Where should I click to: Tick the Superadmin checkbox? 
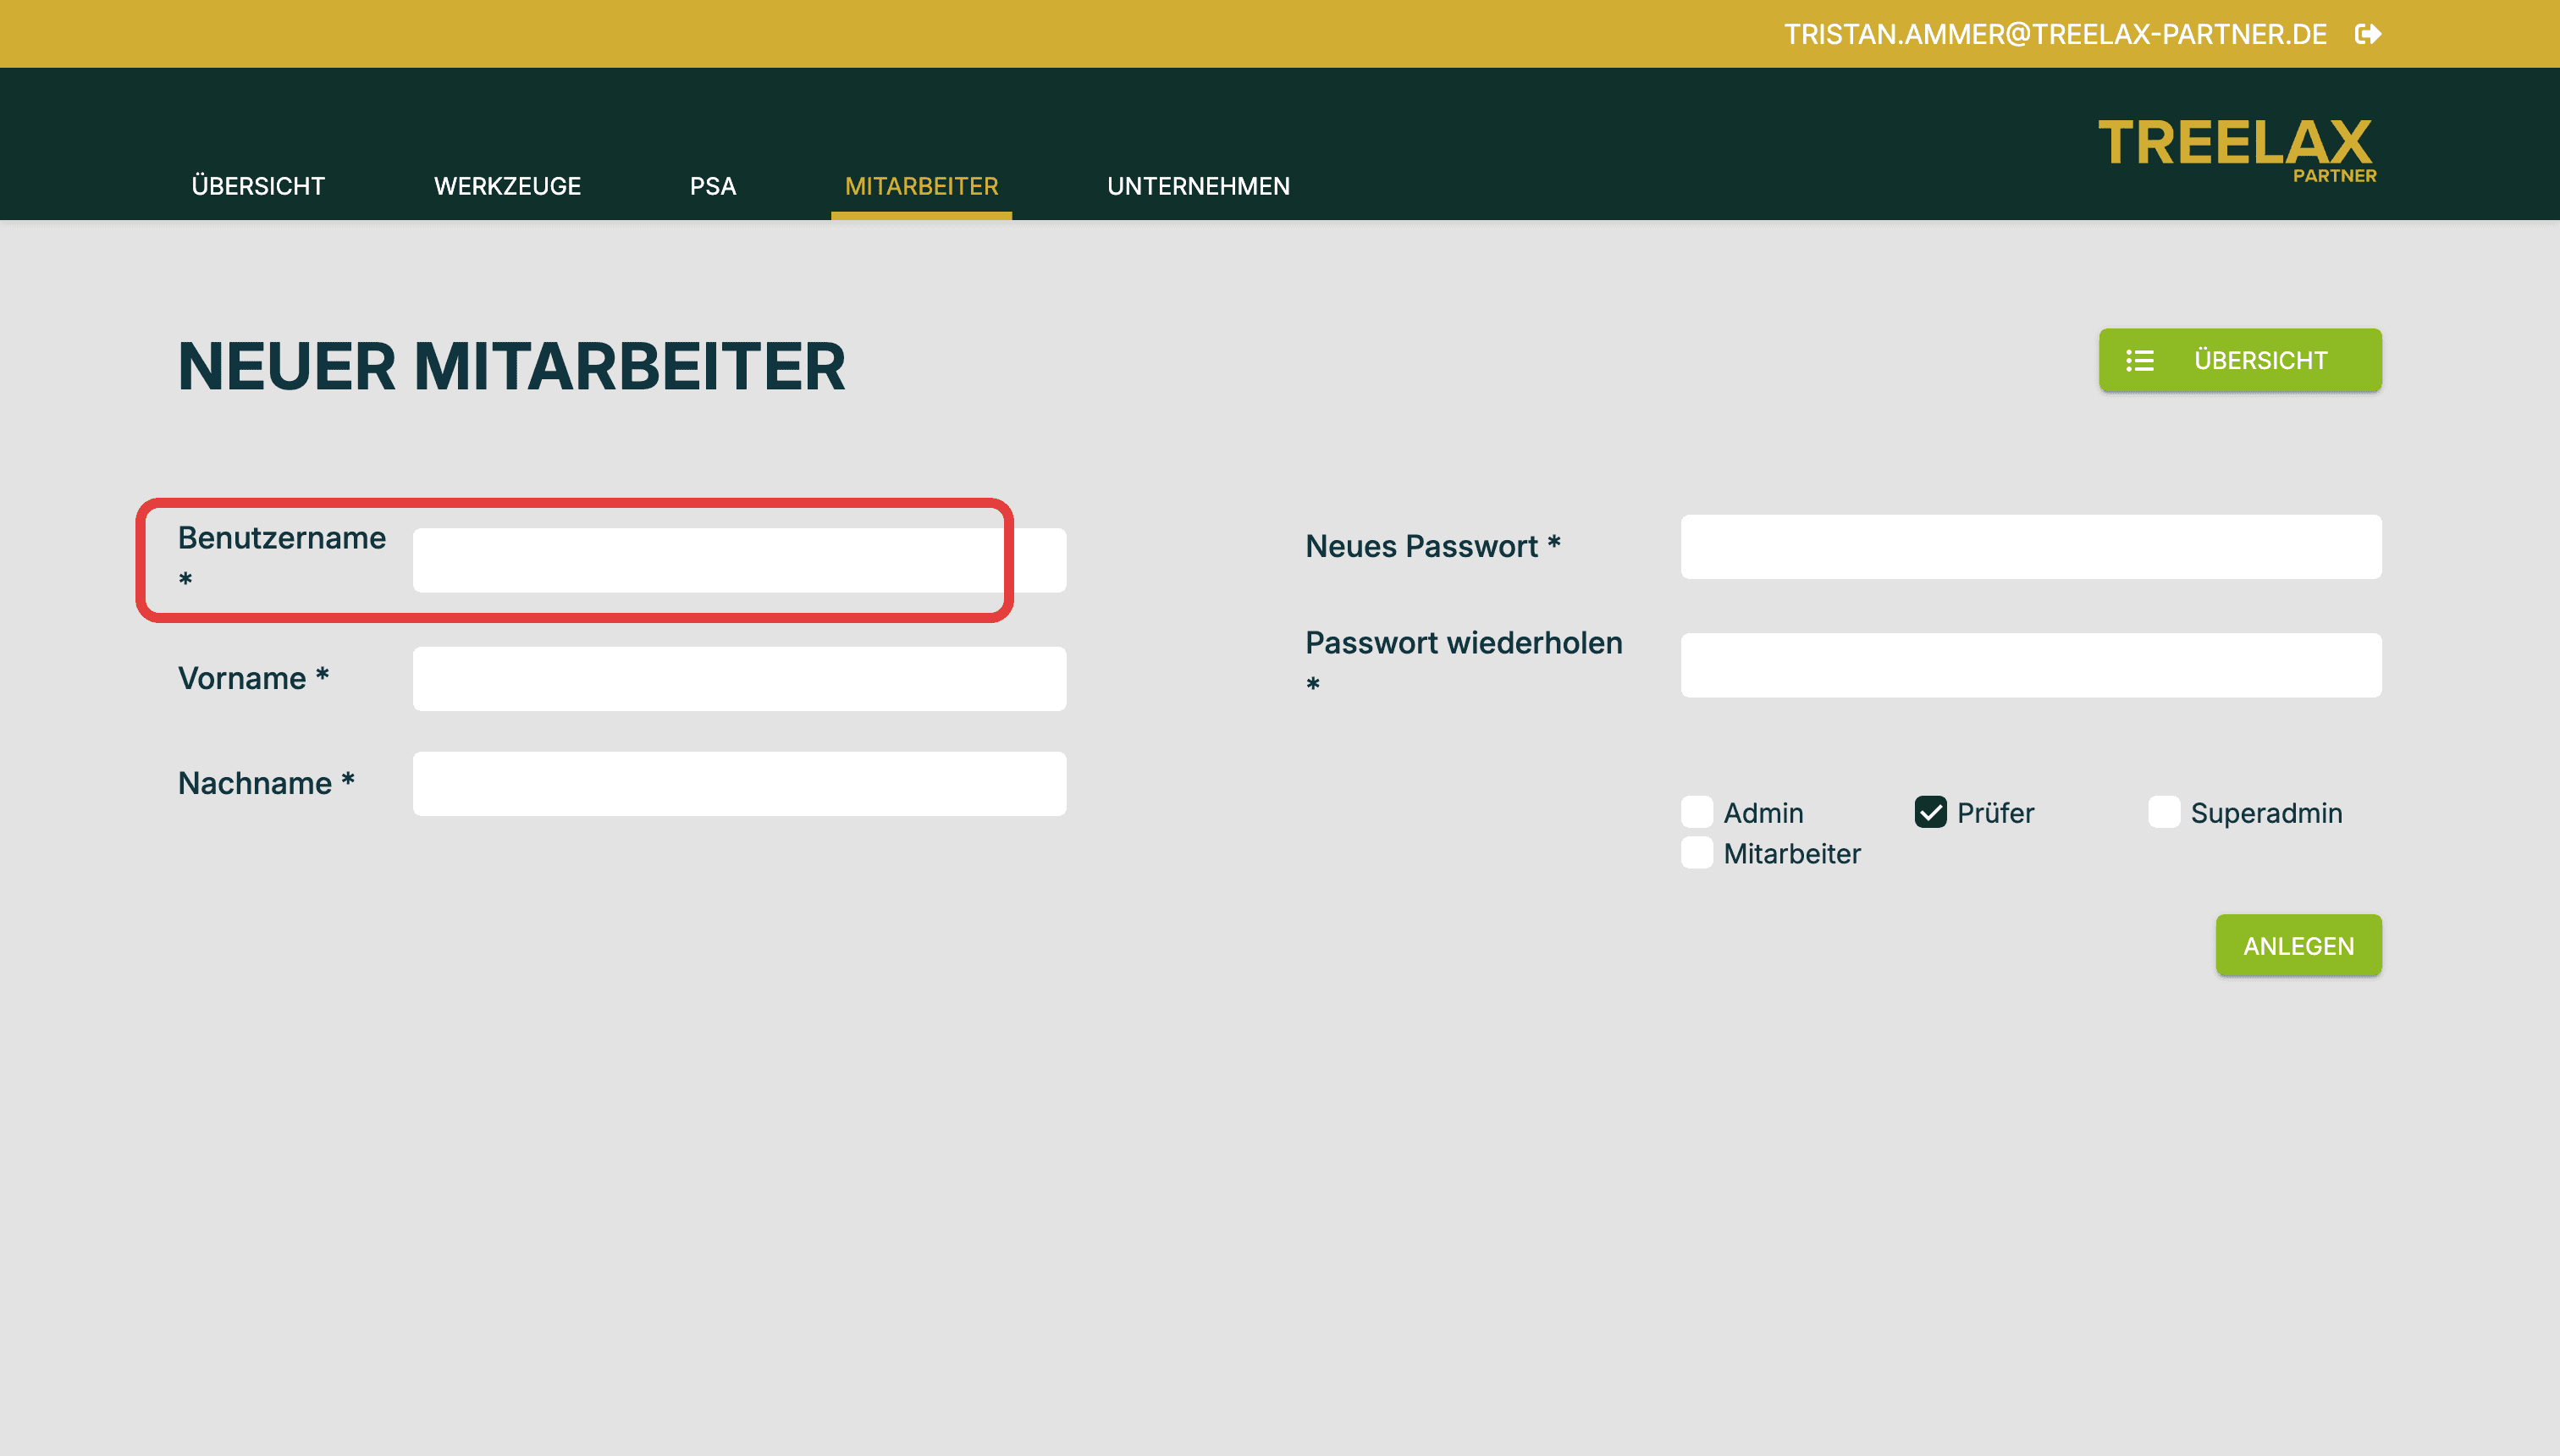2164,812
